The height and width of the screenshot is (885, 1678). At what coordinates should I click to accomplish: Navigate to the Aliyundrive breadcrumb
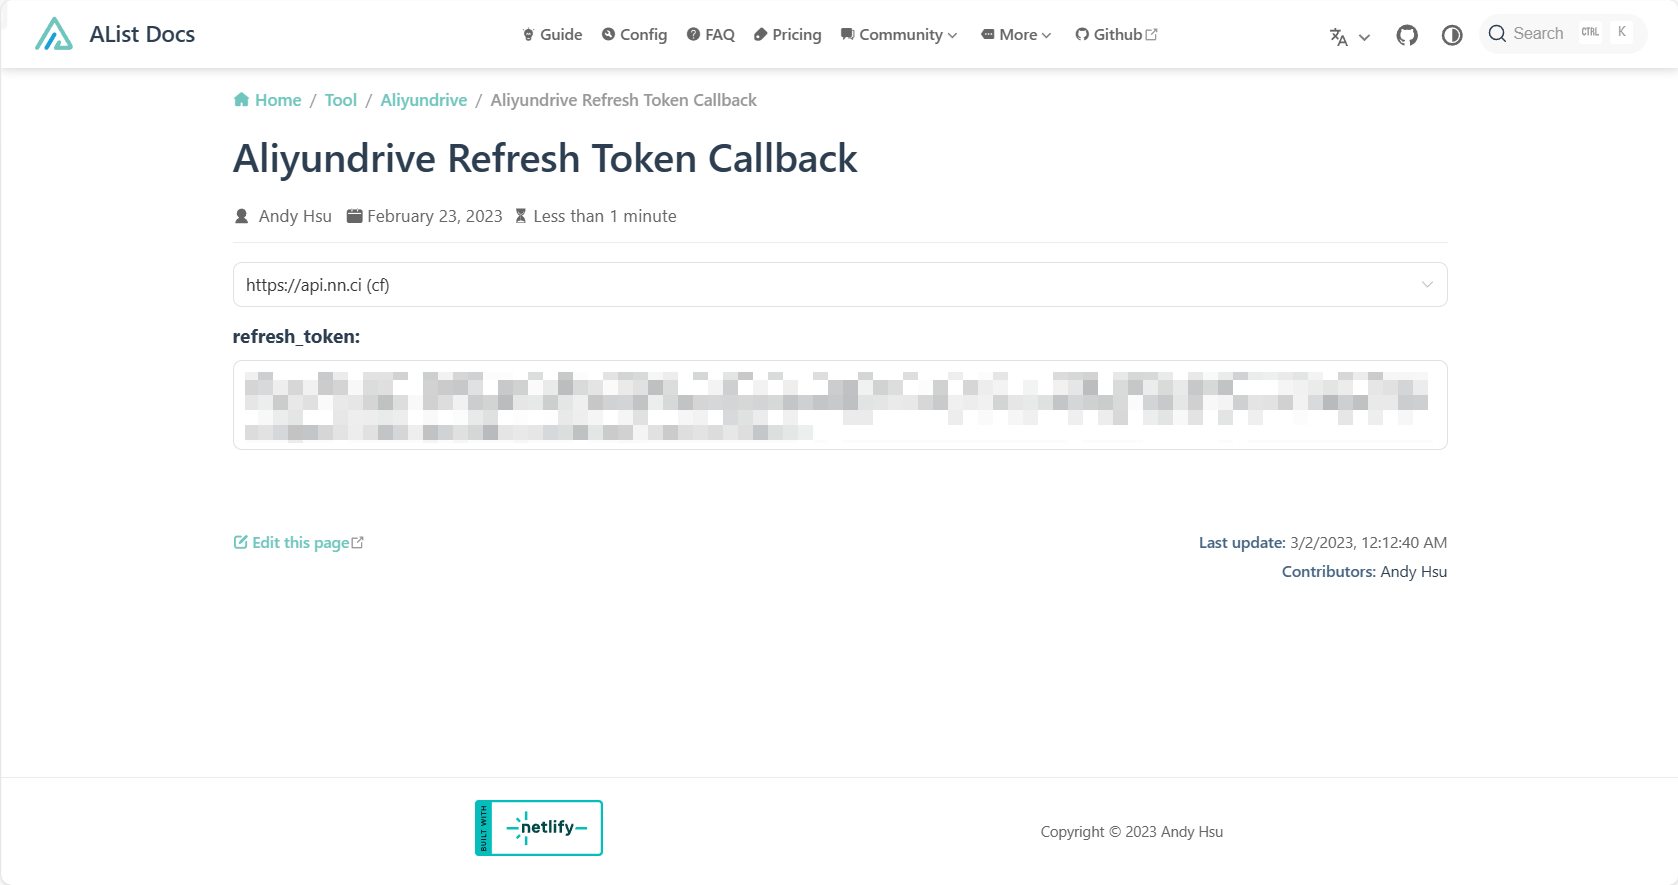pyautogui.click(x=423, y=100)
